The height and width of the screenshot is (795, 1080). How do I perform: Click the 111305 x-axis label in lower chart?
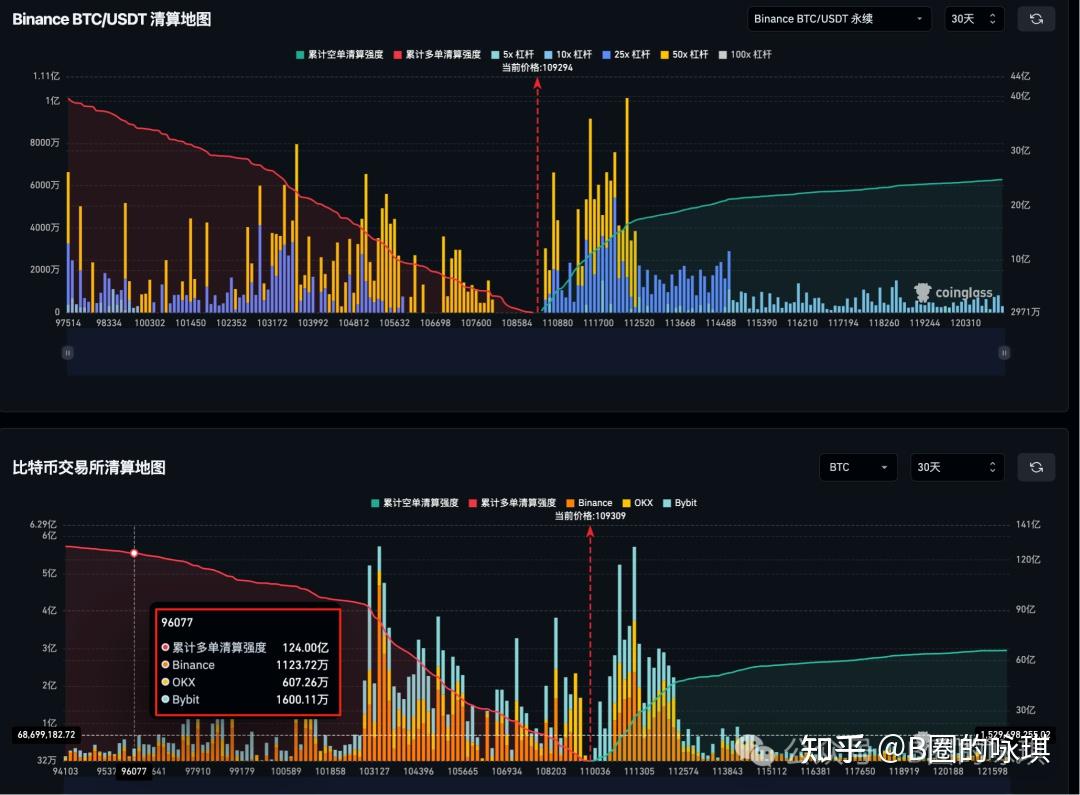[x=638, y=772]
